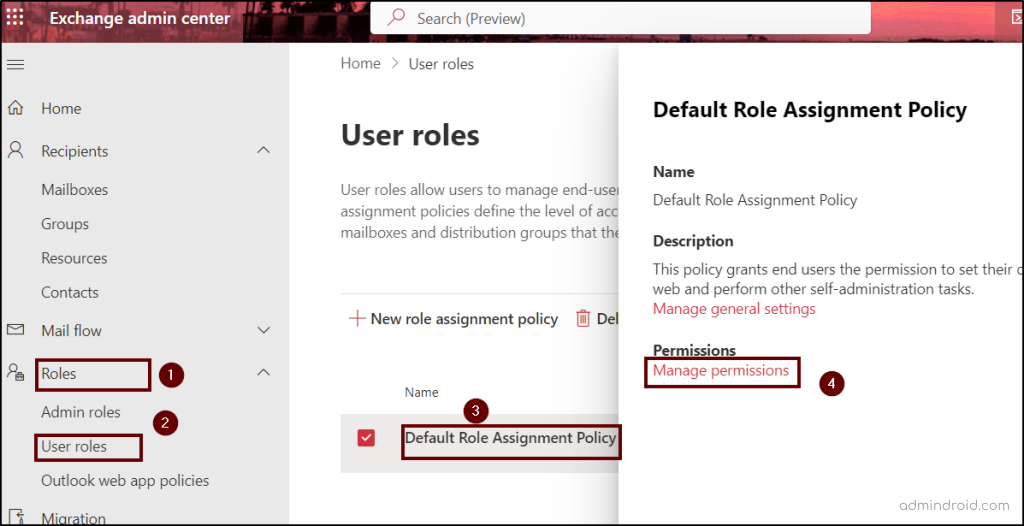The height and width of the screenshot is (526, 1024).
Task: Collapse the Roles section chevron
Action: (x=263, y=372)
